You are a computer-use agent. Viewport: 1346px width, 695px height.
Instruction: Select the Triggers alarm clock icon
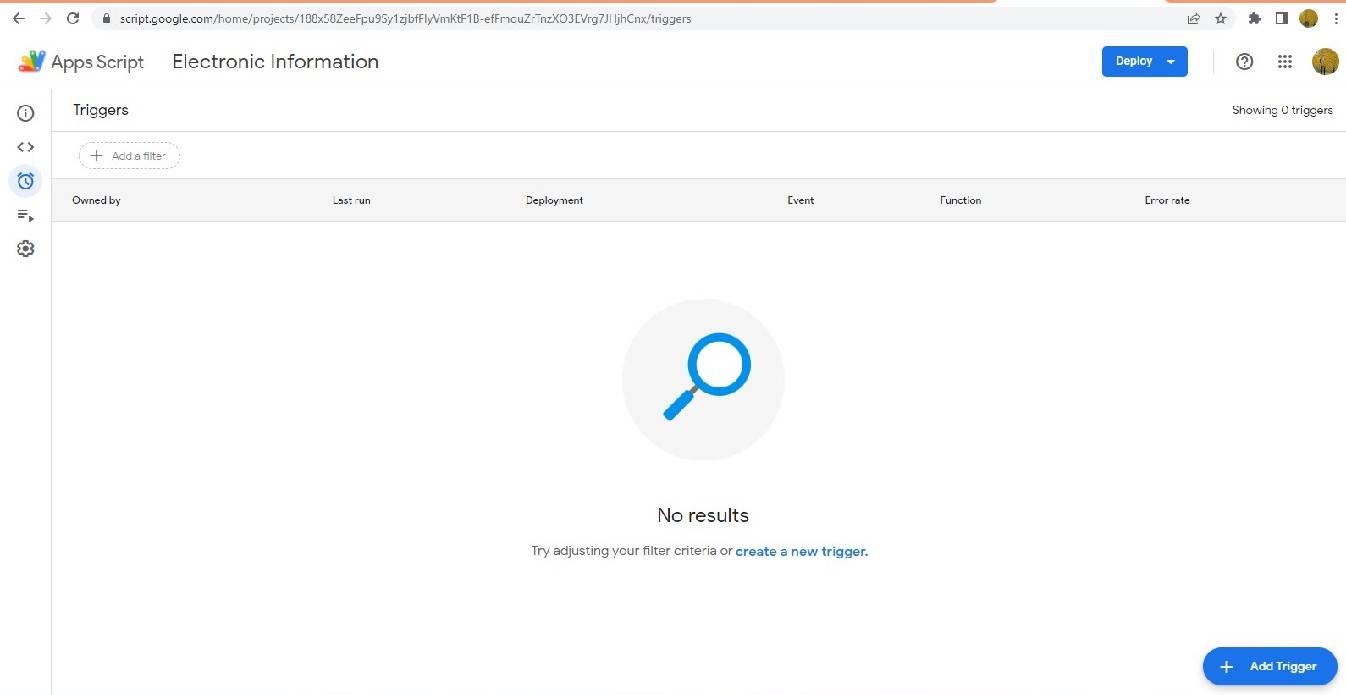26,181
